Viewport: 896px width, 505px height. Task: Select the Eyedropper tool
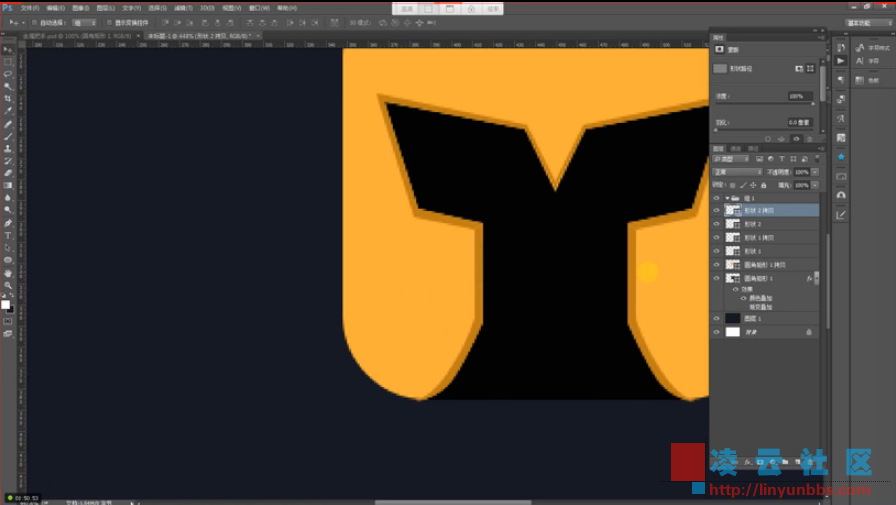(8, 111)
